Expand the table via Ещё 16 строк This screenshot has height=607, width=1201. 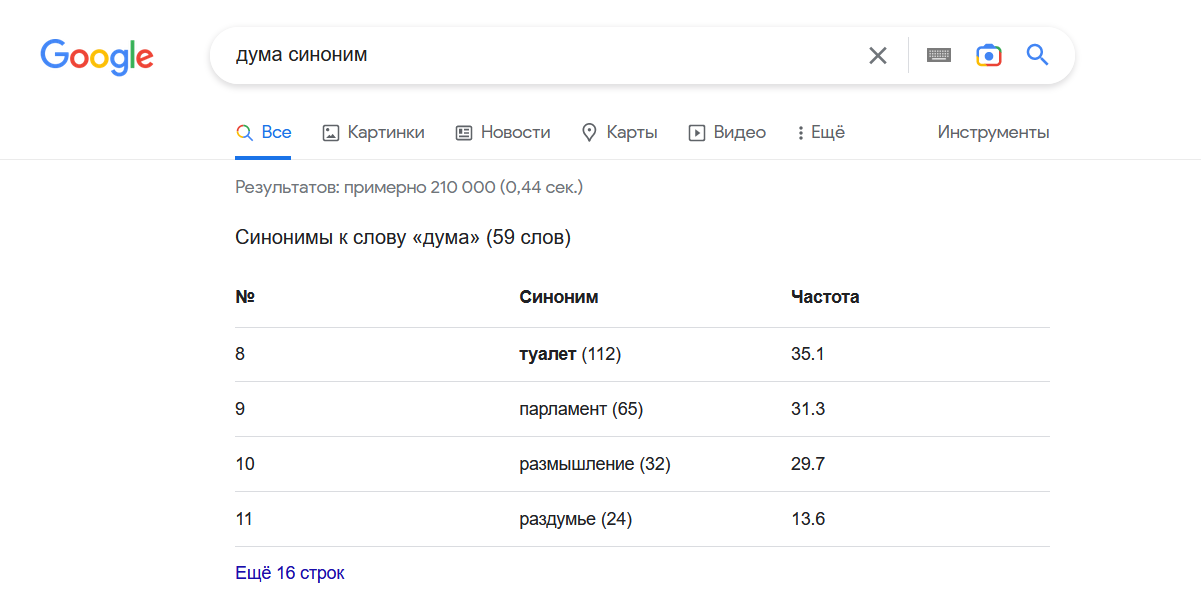[x=290, y=573]
